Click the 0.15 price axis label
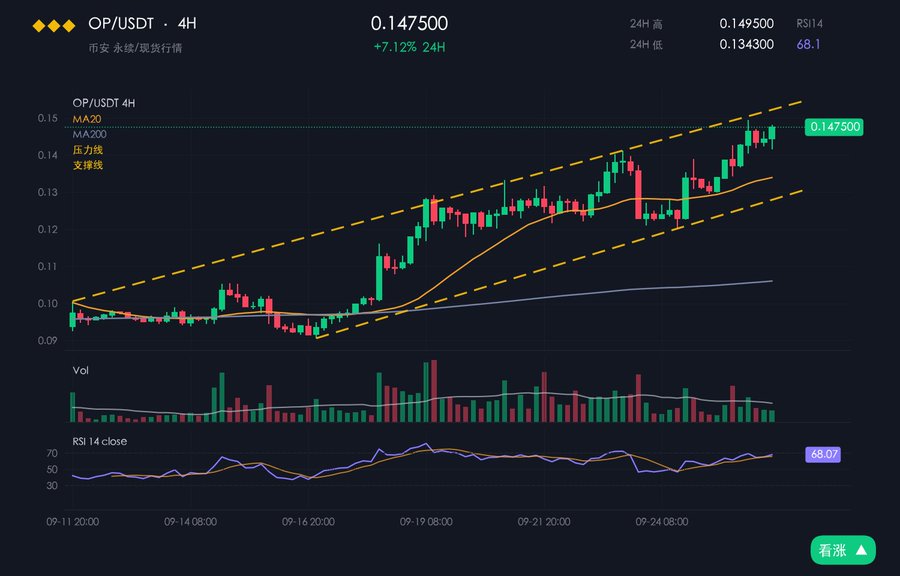 point(48,118)
